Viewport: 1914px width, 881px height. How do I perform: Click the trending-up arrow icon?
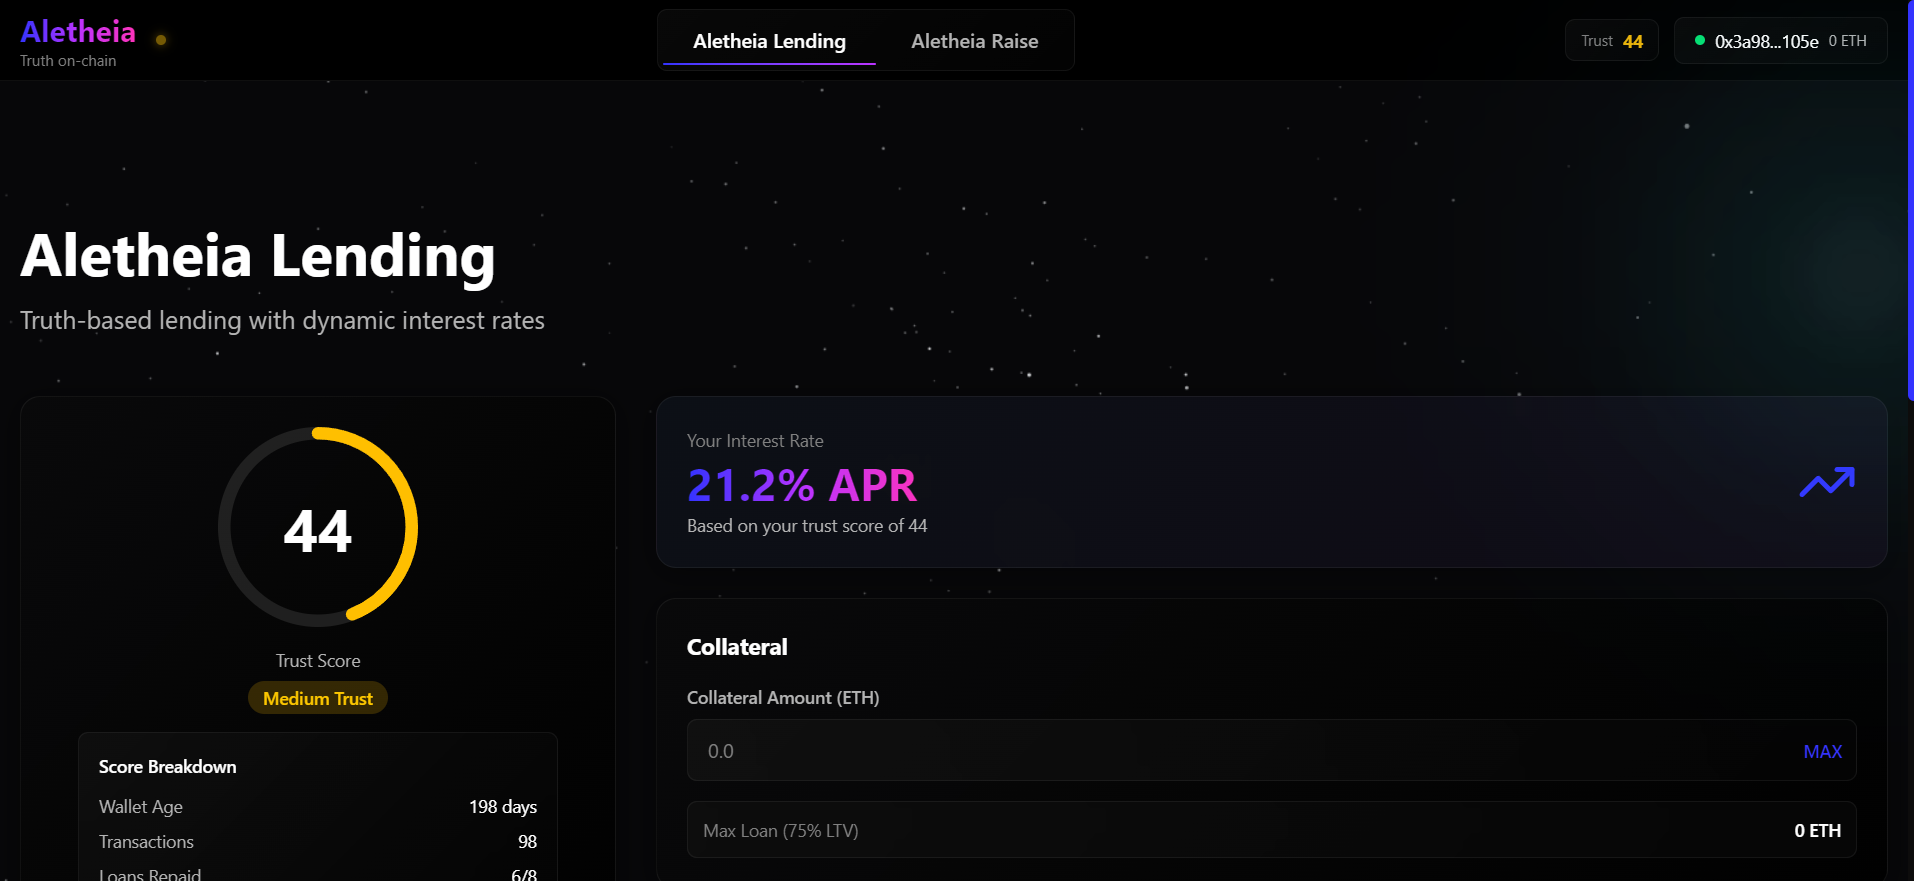1826,482
